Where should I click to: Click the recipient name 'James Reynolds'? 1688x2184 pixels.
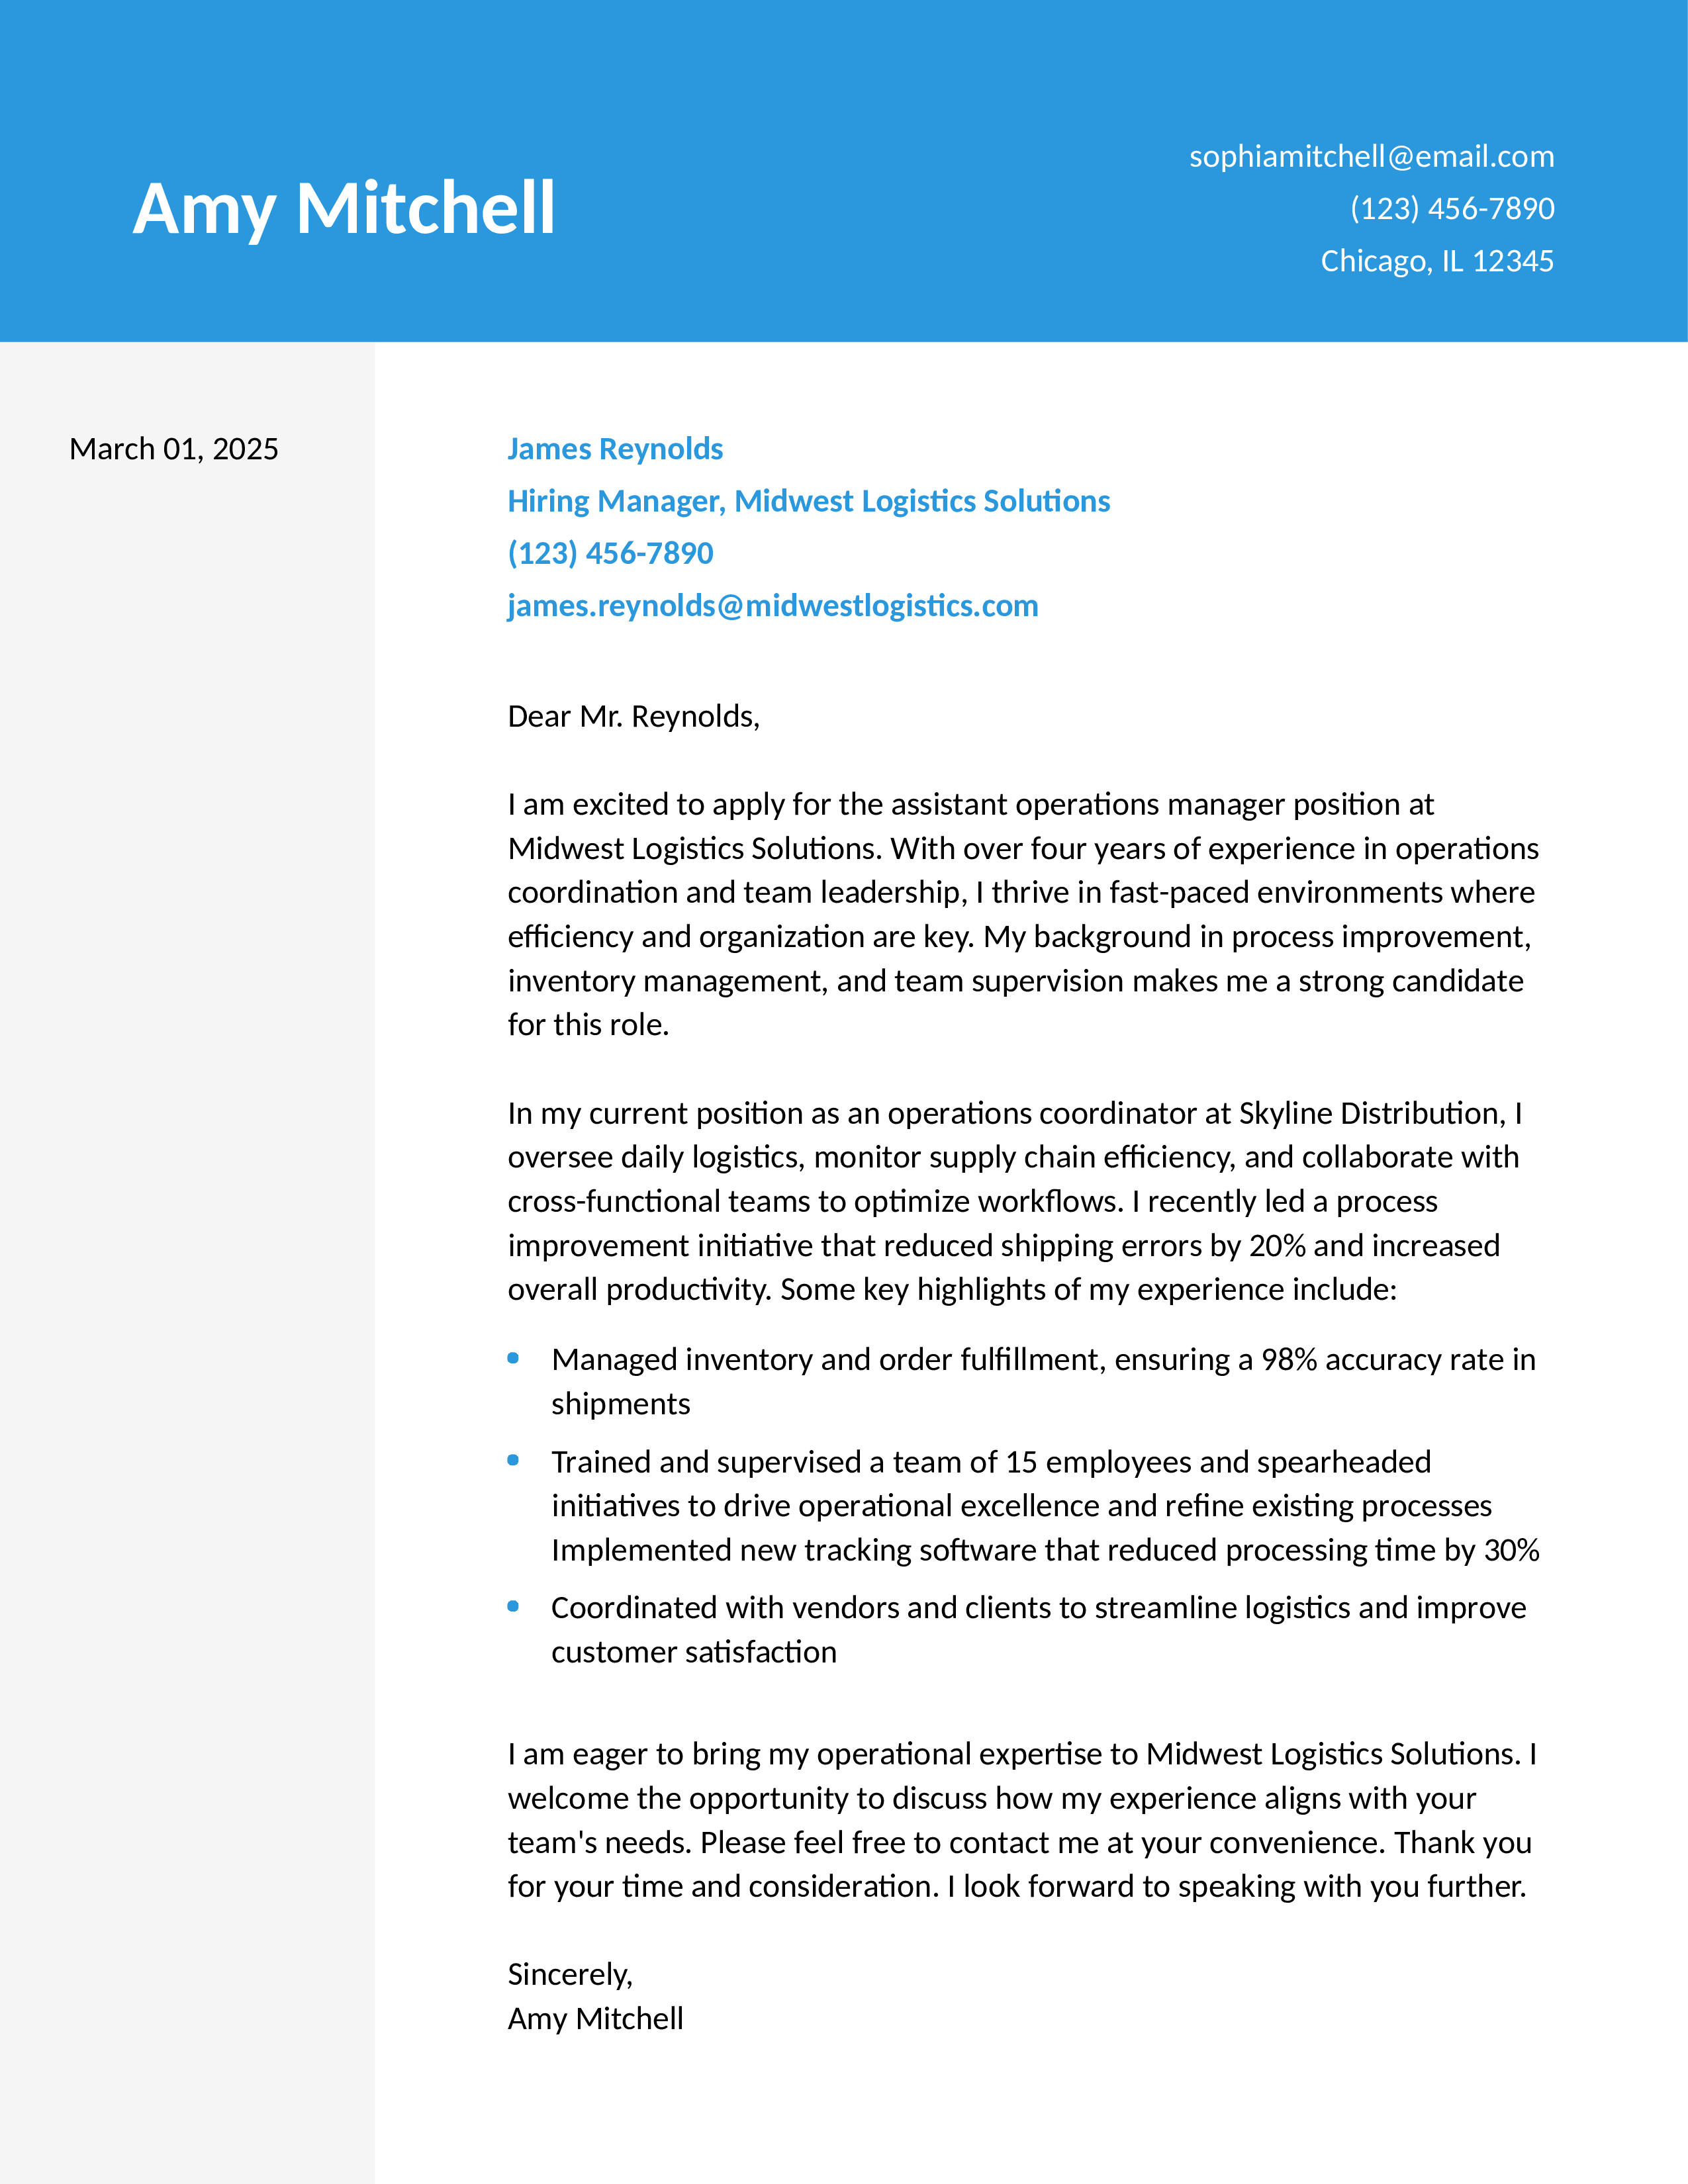(615, 449)
